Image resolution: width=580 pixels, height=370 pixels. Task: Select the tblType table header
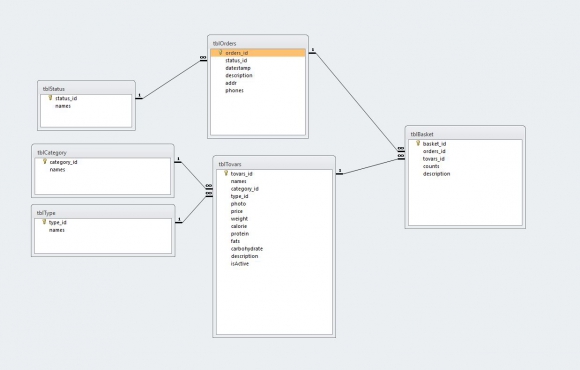pyautogui.click(x=103, y=212)
